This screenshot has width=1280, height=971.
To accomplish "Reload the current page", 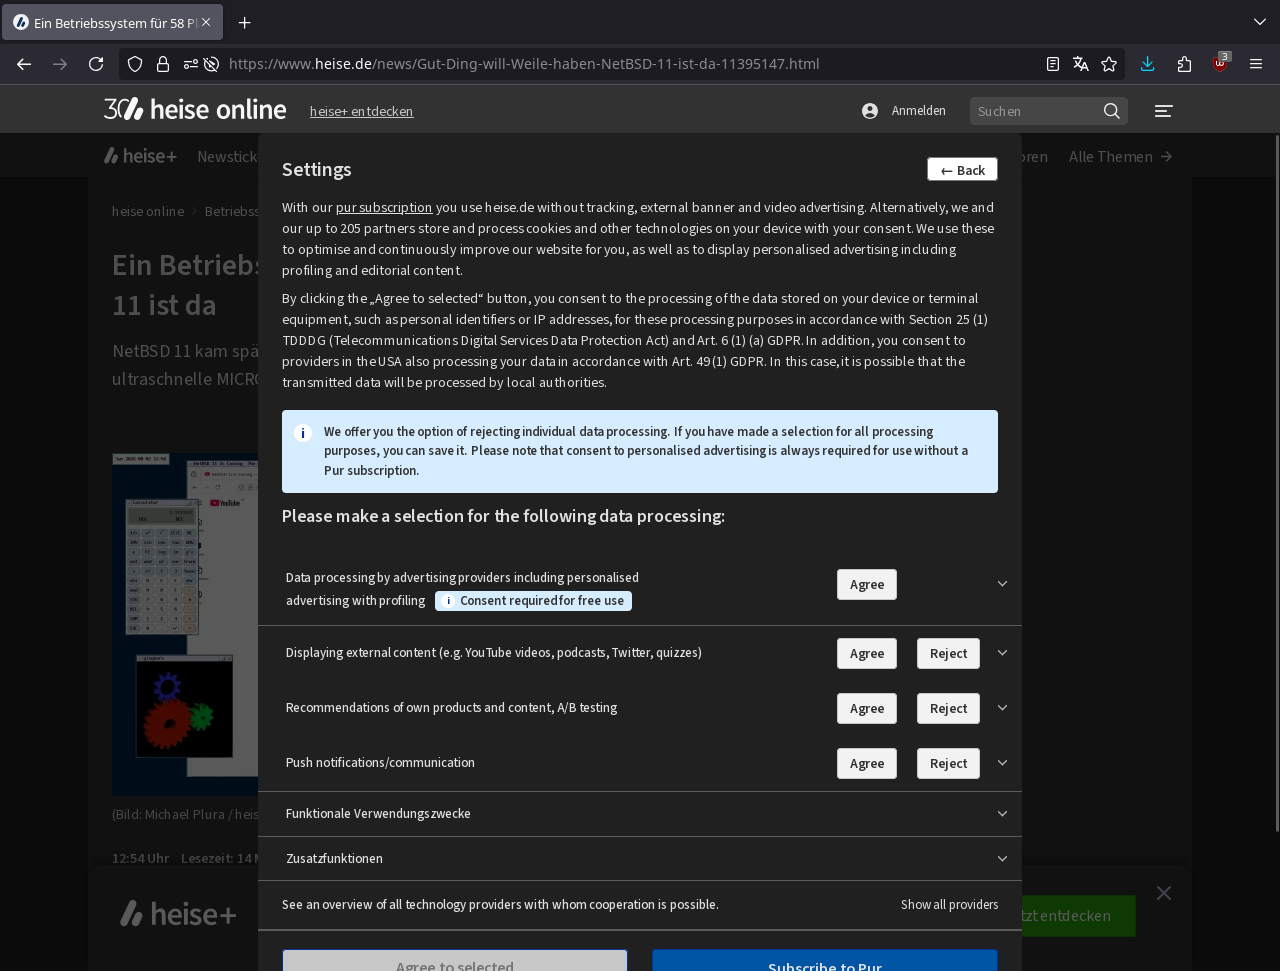I will (x=96, y=64).
